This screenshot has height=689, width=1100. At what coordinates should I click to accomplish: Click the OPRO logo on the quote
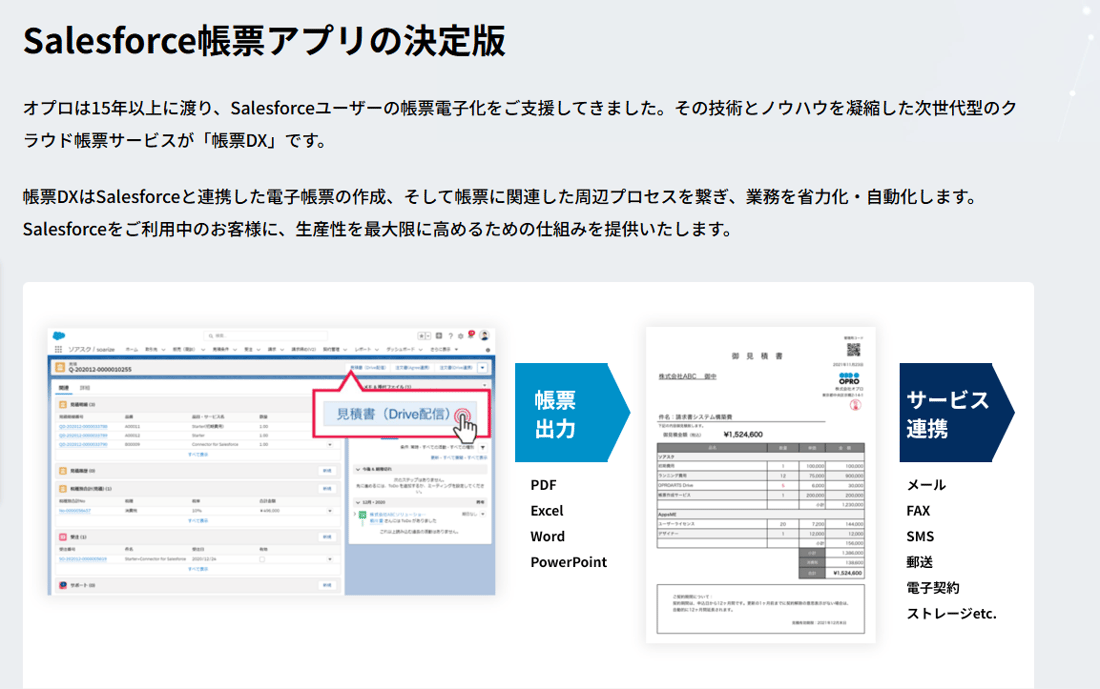click(x=849, y=380)
